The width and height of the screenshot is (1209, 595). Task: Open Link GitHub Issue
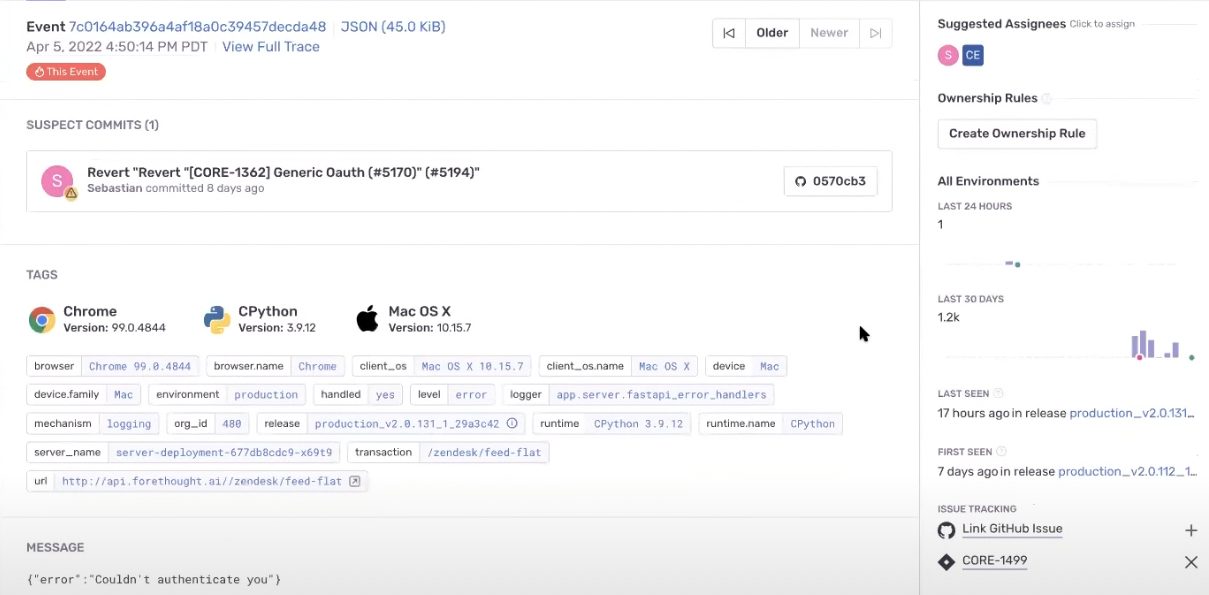1012,529
